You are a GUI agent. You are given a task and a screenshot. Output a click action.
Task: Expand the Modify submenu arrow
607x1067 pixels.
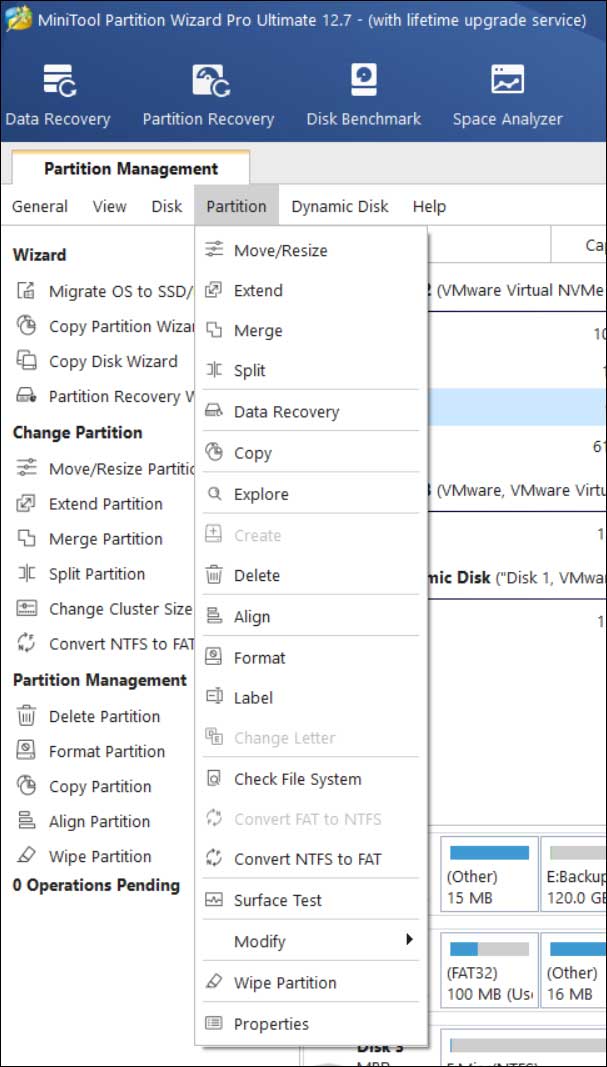[x=409, y=940]
